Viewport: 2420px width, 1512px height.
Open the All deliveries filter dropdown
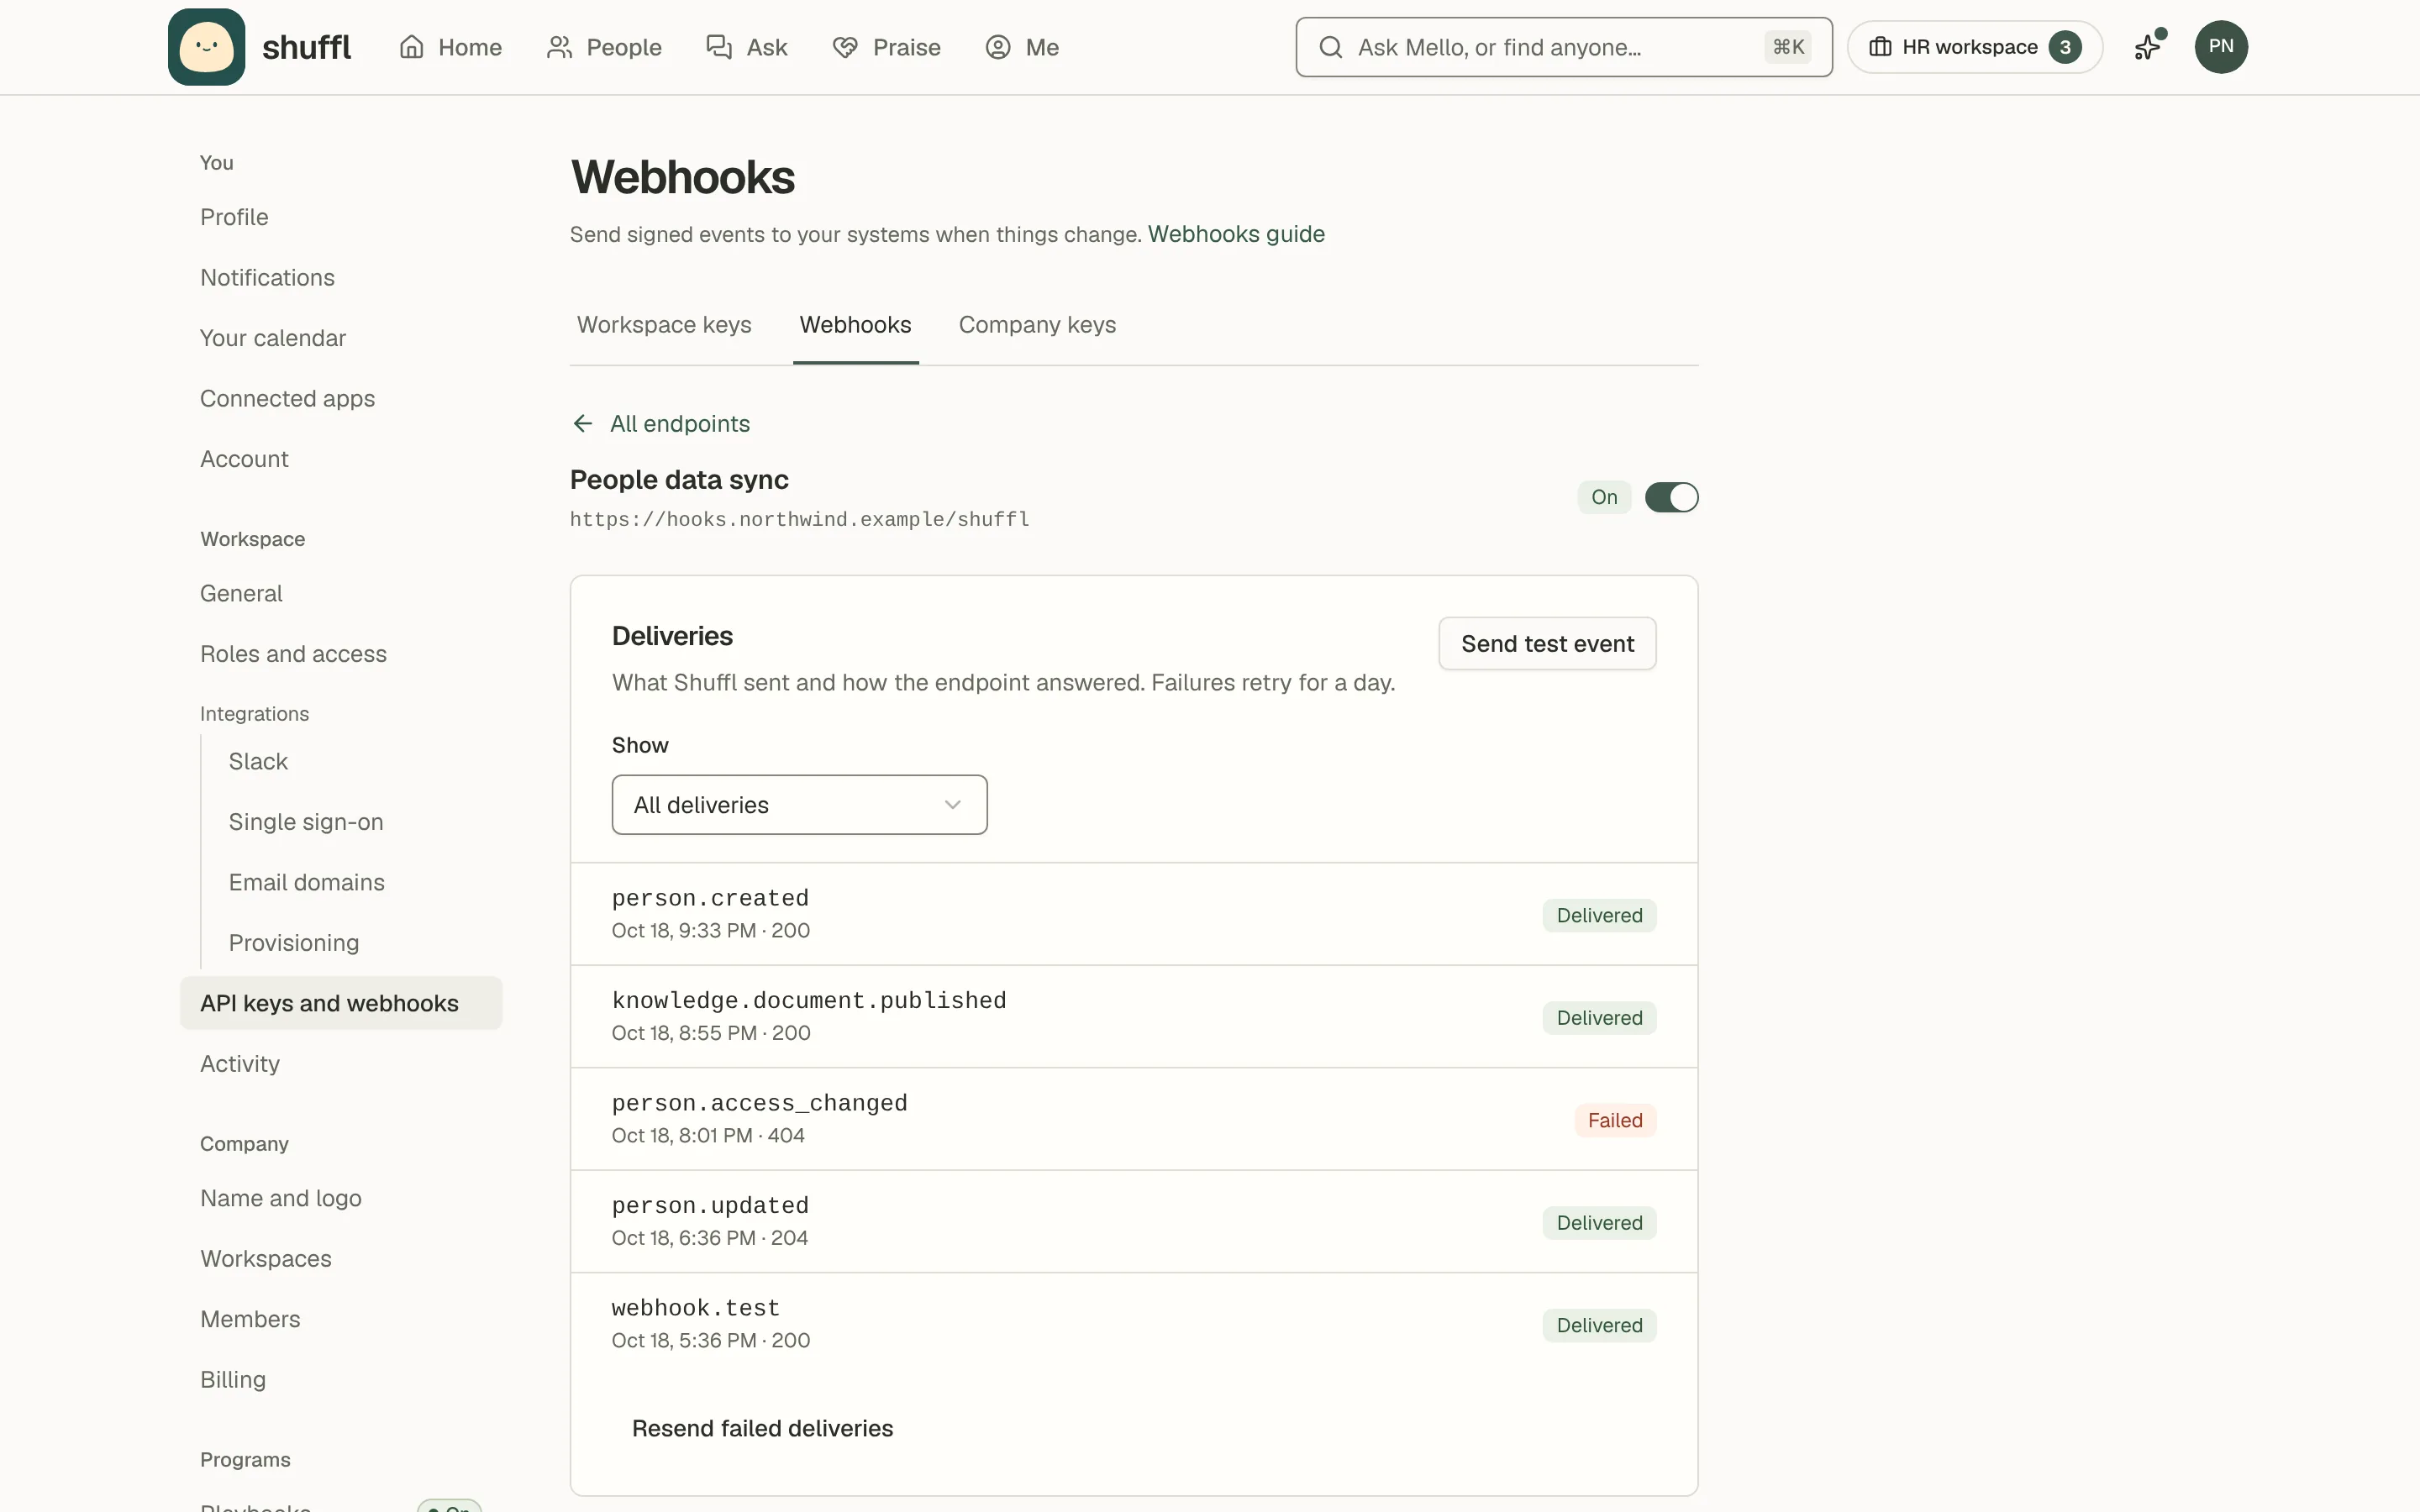[799, 805]
